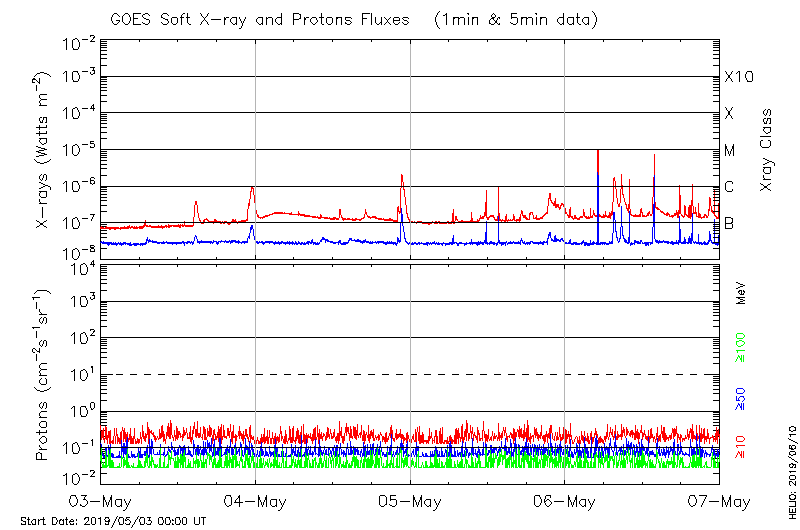Select the M class label
Image resolution: width=800 pixels, height=530 pixels.
730,151
